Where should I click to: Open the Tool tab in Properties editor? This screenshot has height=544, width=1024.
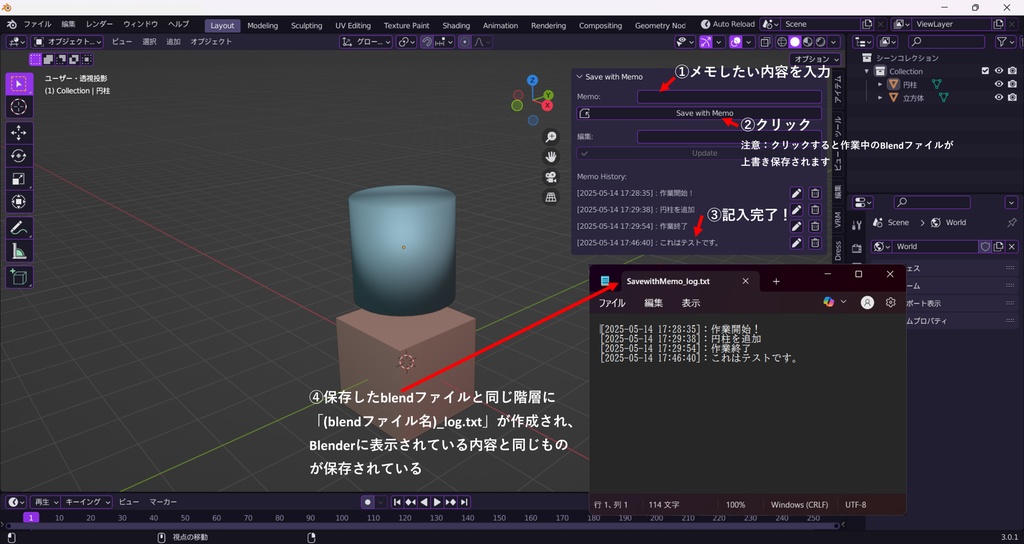(857, 225)
